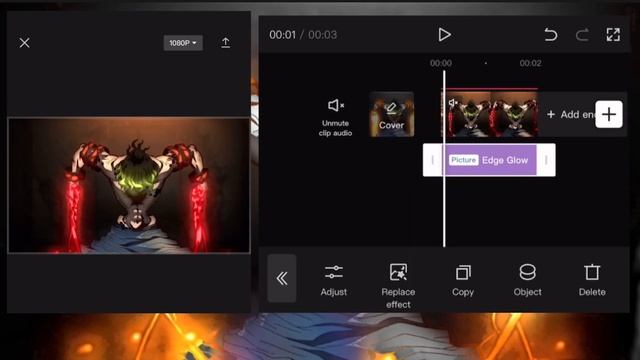Tap the Picture tag on the effect clip
This screenshot has height=360, width=640.
point(463,160)
